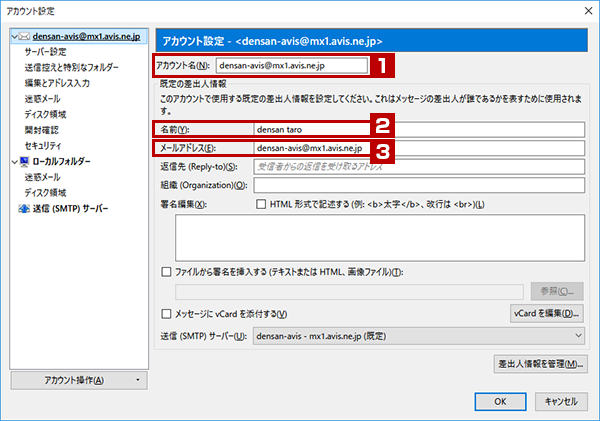Click the mail envelope icon for densan-avis account
Screen dimensions: 600x421
click(x=24, y=36)
